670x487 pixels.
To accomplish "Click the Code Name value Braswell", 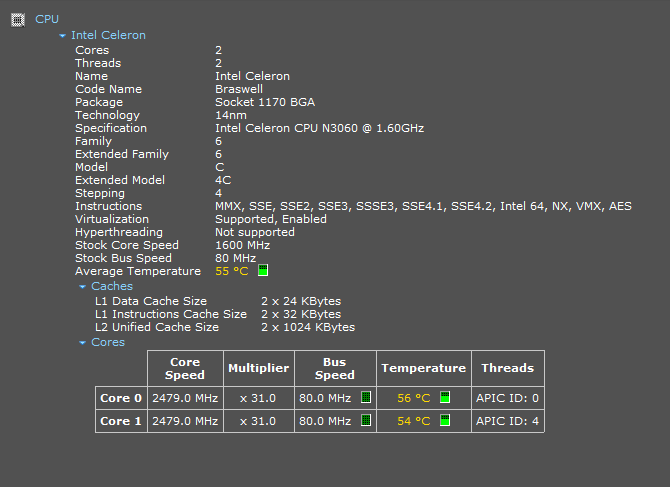I will coord(239,89).
